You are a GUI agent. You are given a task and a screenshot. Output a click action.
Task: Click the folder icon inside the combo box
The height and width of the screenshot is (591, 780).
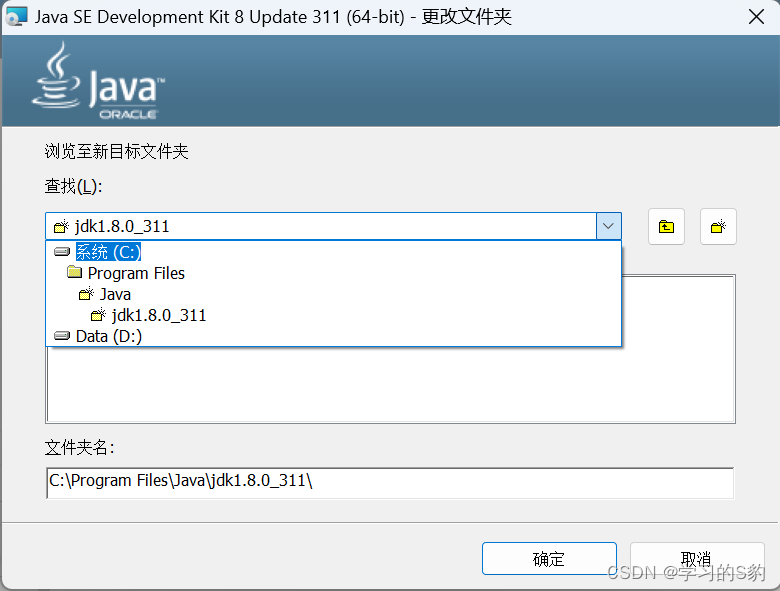click(61, 227)
